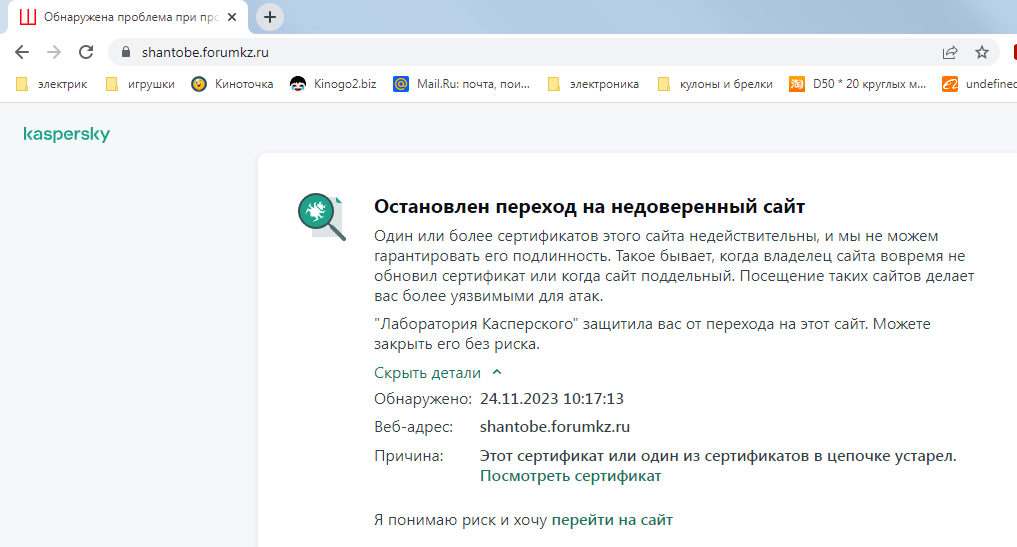Open the Kinogo2.biz bookmark

click(x=333, y=84)
